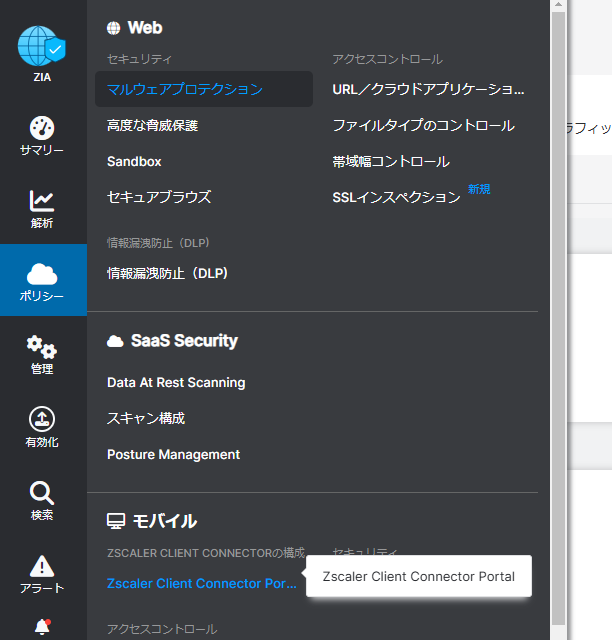Click the SaaS Security heading
Screen dimensions: 612x640
184,341
